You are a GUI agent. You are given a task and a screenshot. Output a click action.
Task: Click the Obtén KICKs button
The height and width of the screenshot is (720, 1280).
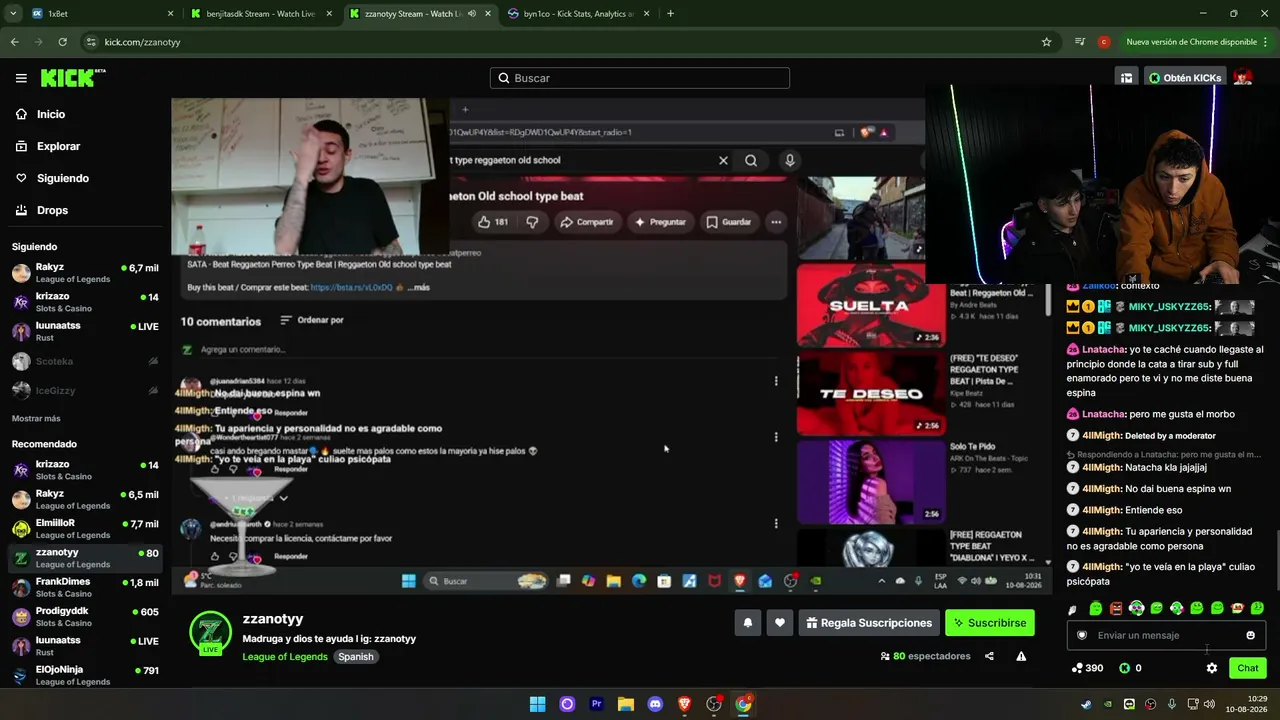(x=1185, y=78)
